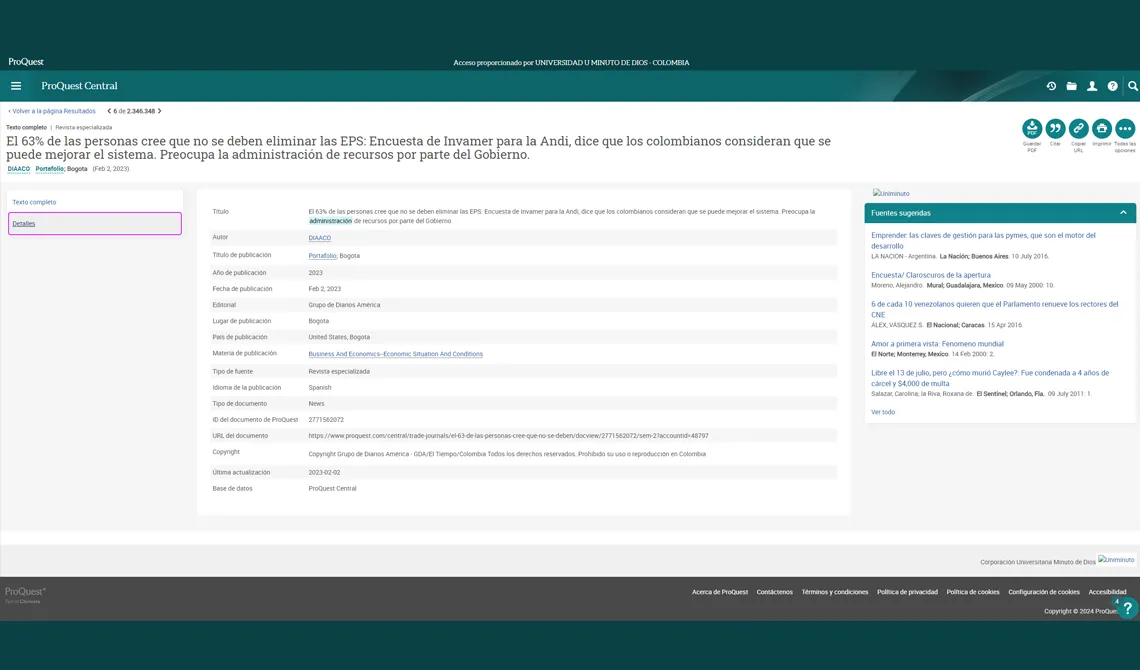This screenshot has height=670, width=1140.
Task: Open recent searches history icon
Action: coord(1051,86)
